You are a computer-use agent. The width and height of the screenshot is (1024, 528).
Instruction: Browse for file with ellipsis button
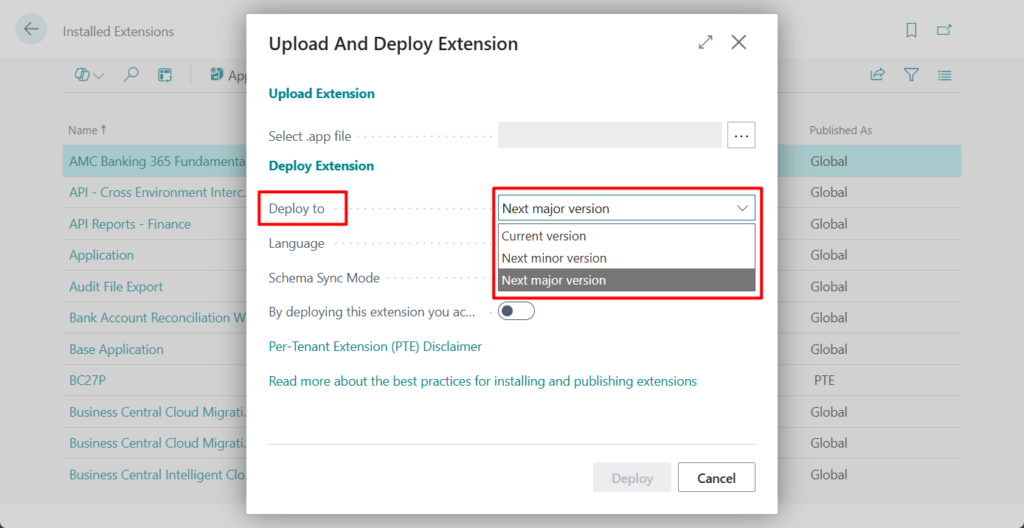[741, 135]
